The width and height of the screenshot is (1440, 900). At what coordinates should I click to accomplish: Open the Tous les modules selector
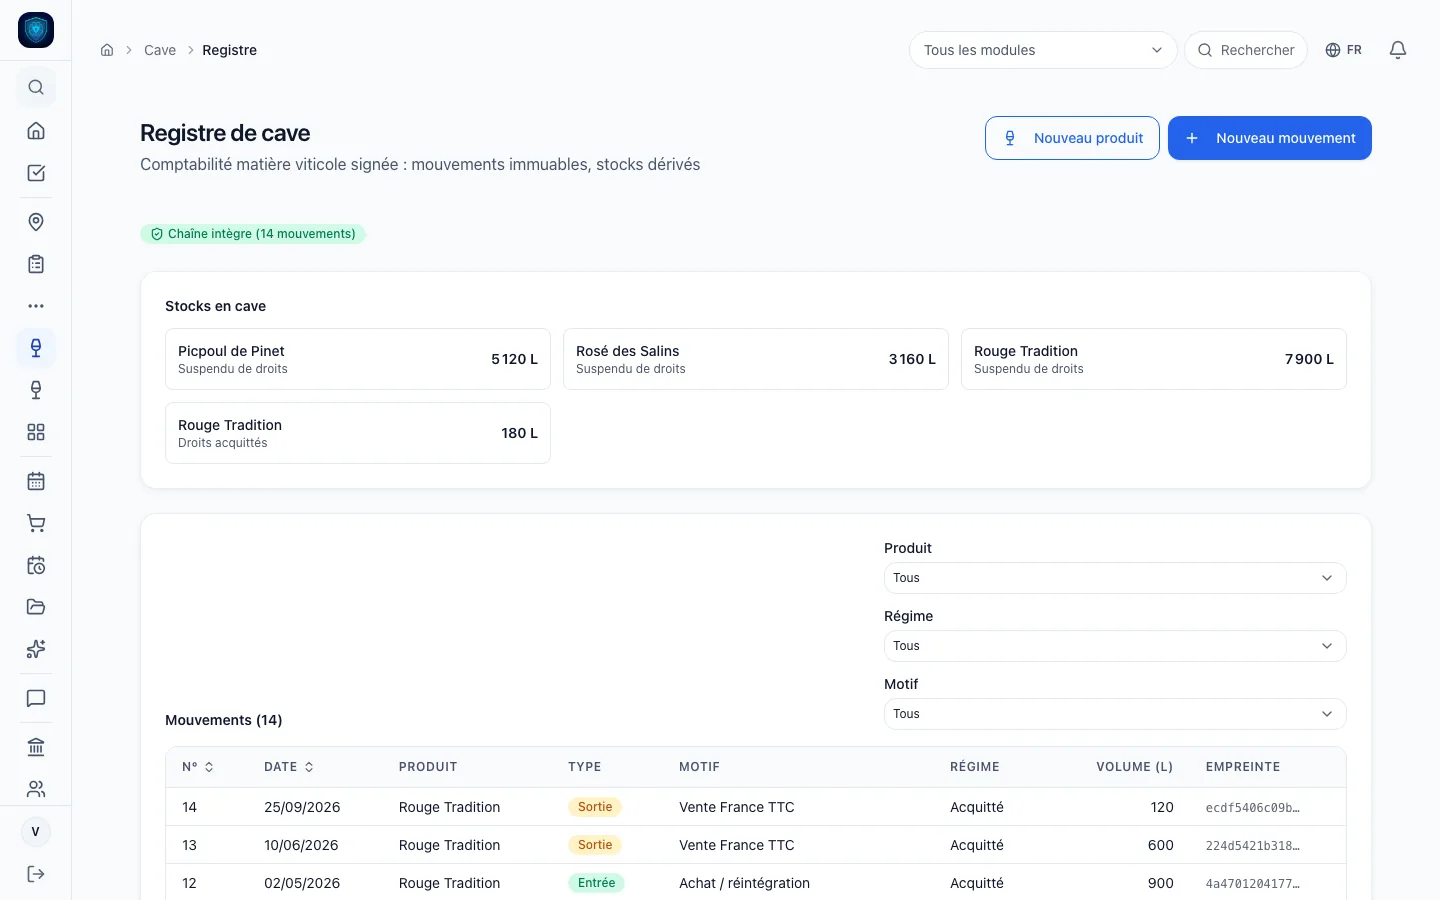[x=1043, y=50]
